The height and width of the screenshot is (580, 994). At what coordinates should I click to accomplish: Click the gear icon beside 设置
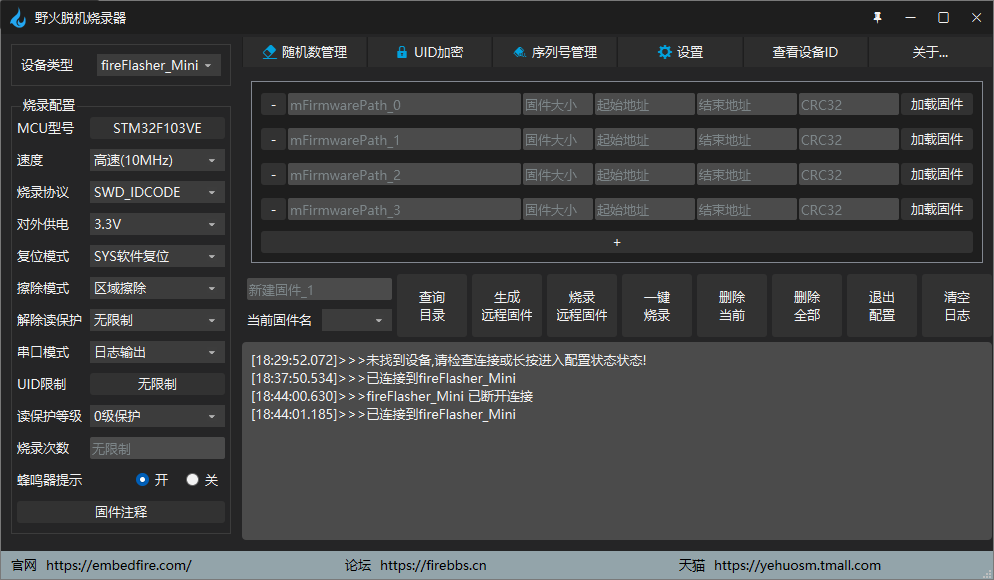coord(664,52)
